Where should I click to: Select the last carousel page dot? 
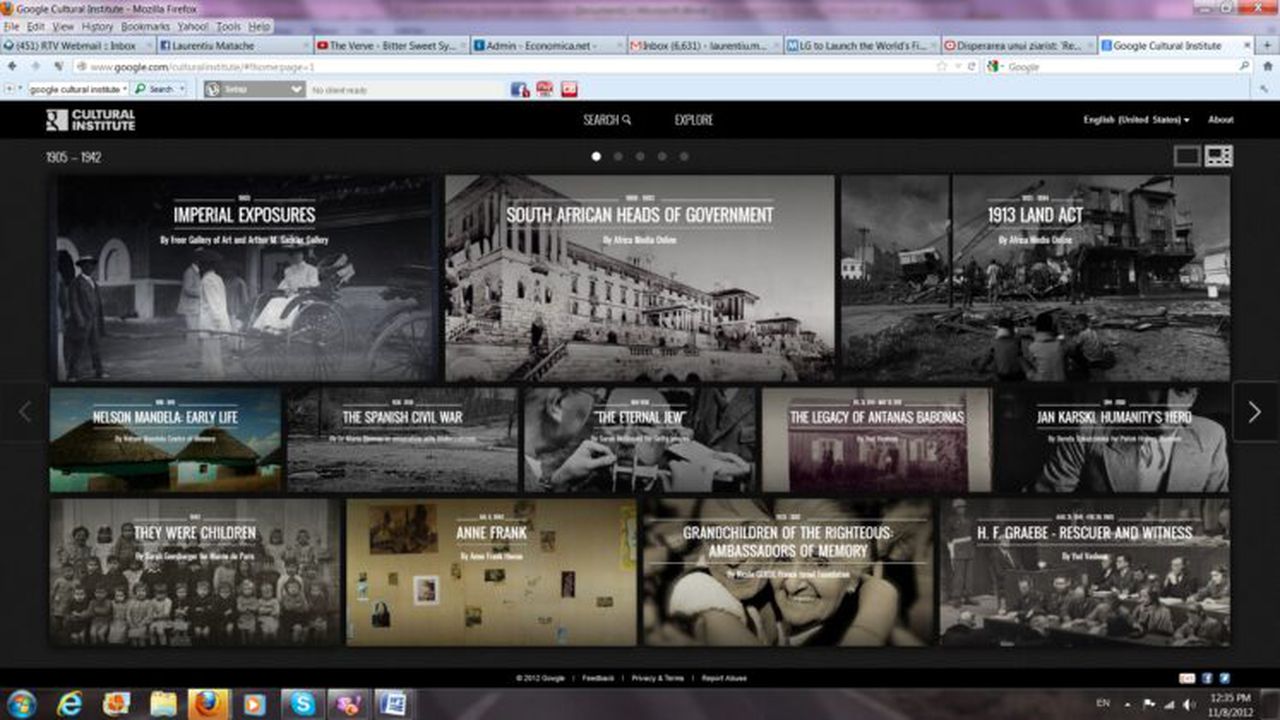pos(684,156)
